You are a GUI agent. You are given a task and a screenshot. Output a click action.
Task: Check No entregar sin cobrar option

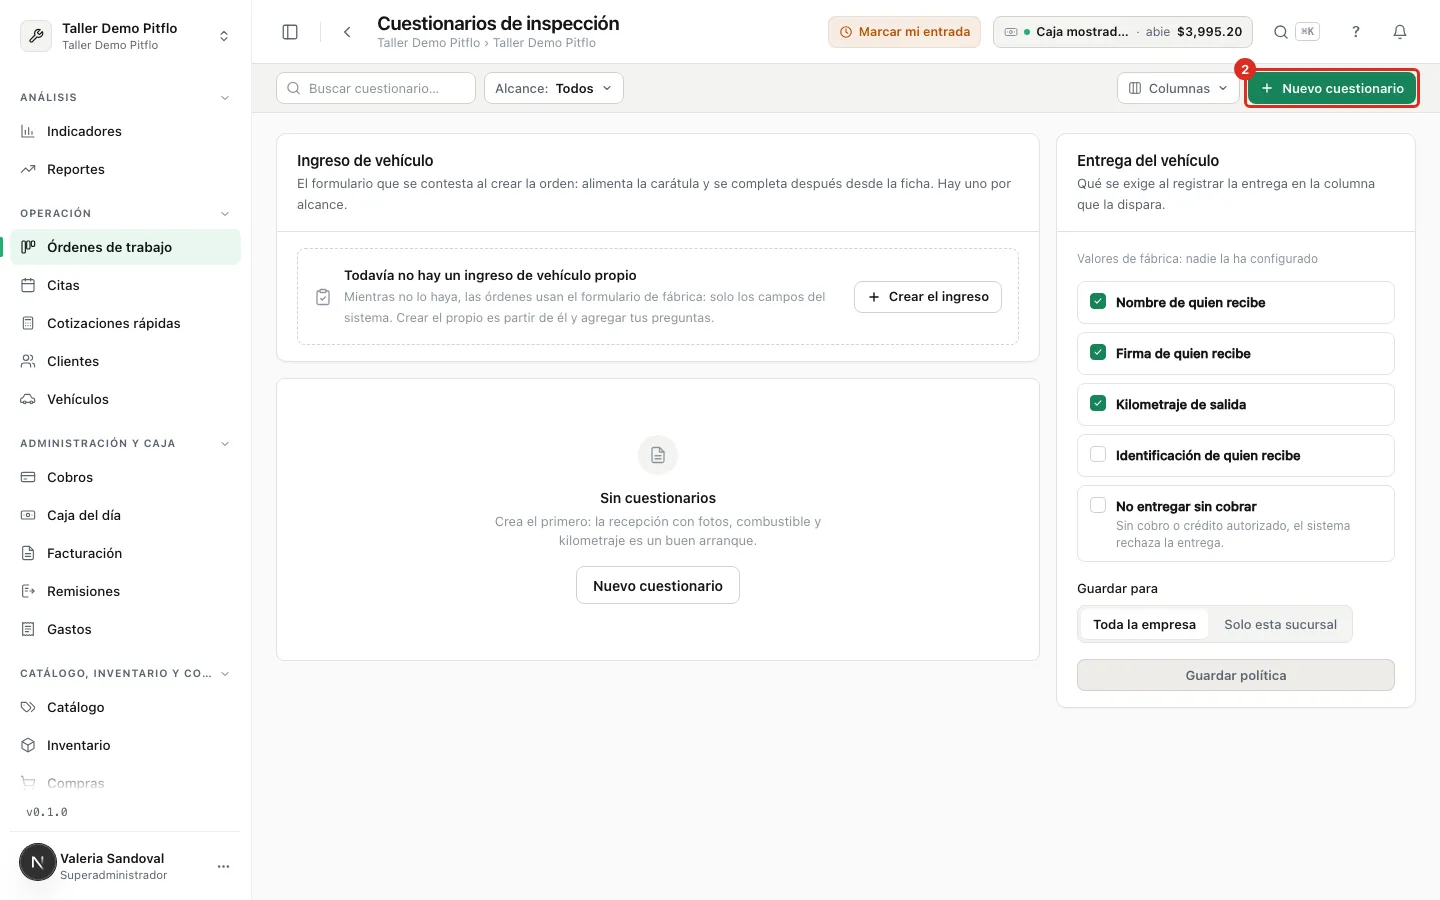(x=1098, y=506)
